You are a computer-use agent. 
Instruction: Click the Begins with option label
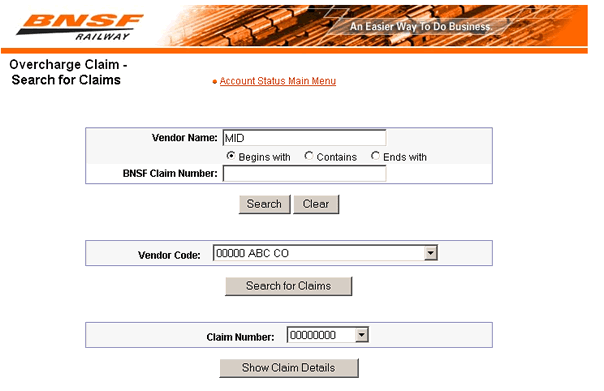click(x=264, y=157)
